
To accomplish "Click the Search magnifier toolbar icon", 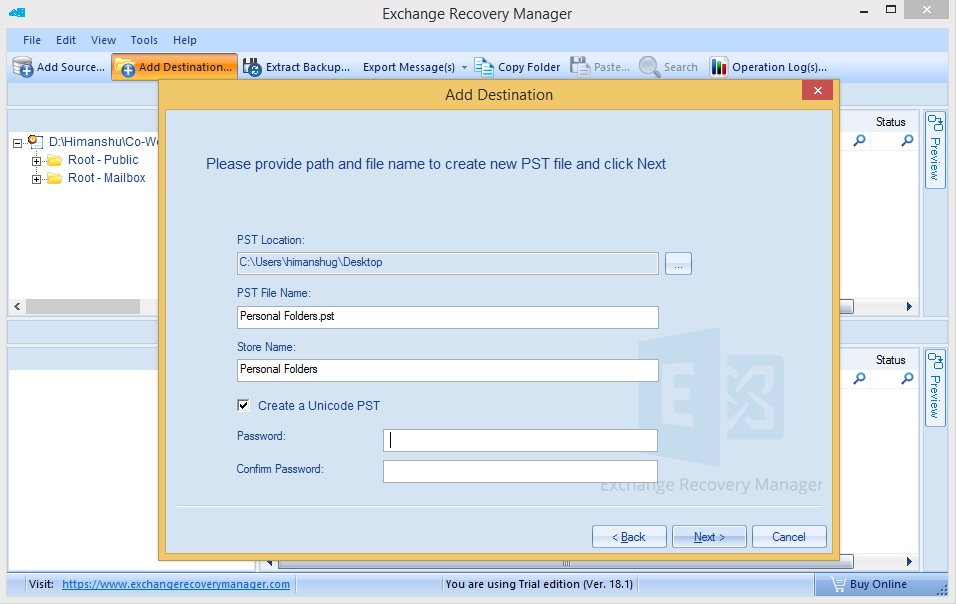I will pos(649,67).
